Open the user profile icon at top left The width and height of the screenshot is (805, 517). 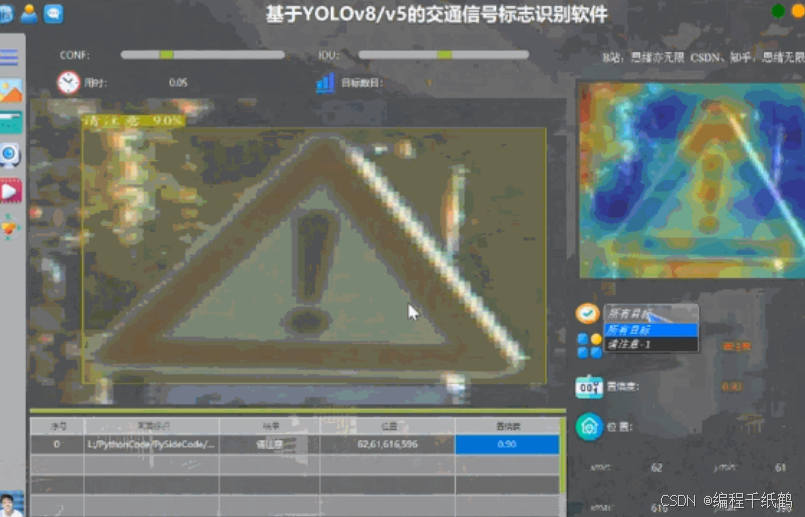coord(29,13)
